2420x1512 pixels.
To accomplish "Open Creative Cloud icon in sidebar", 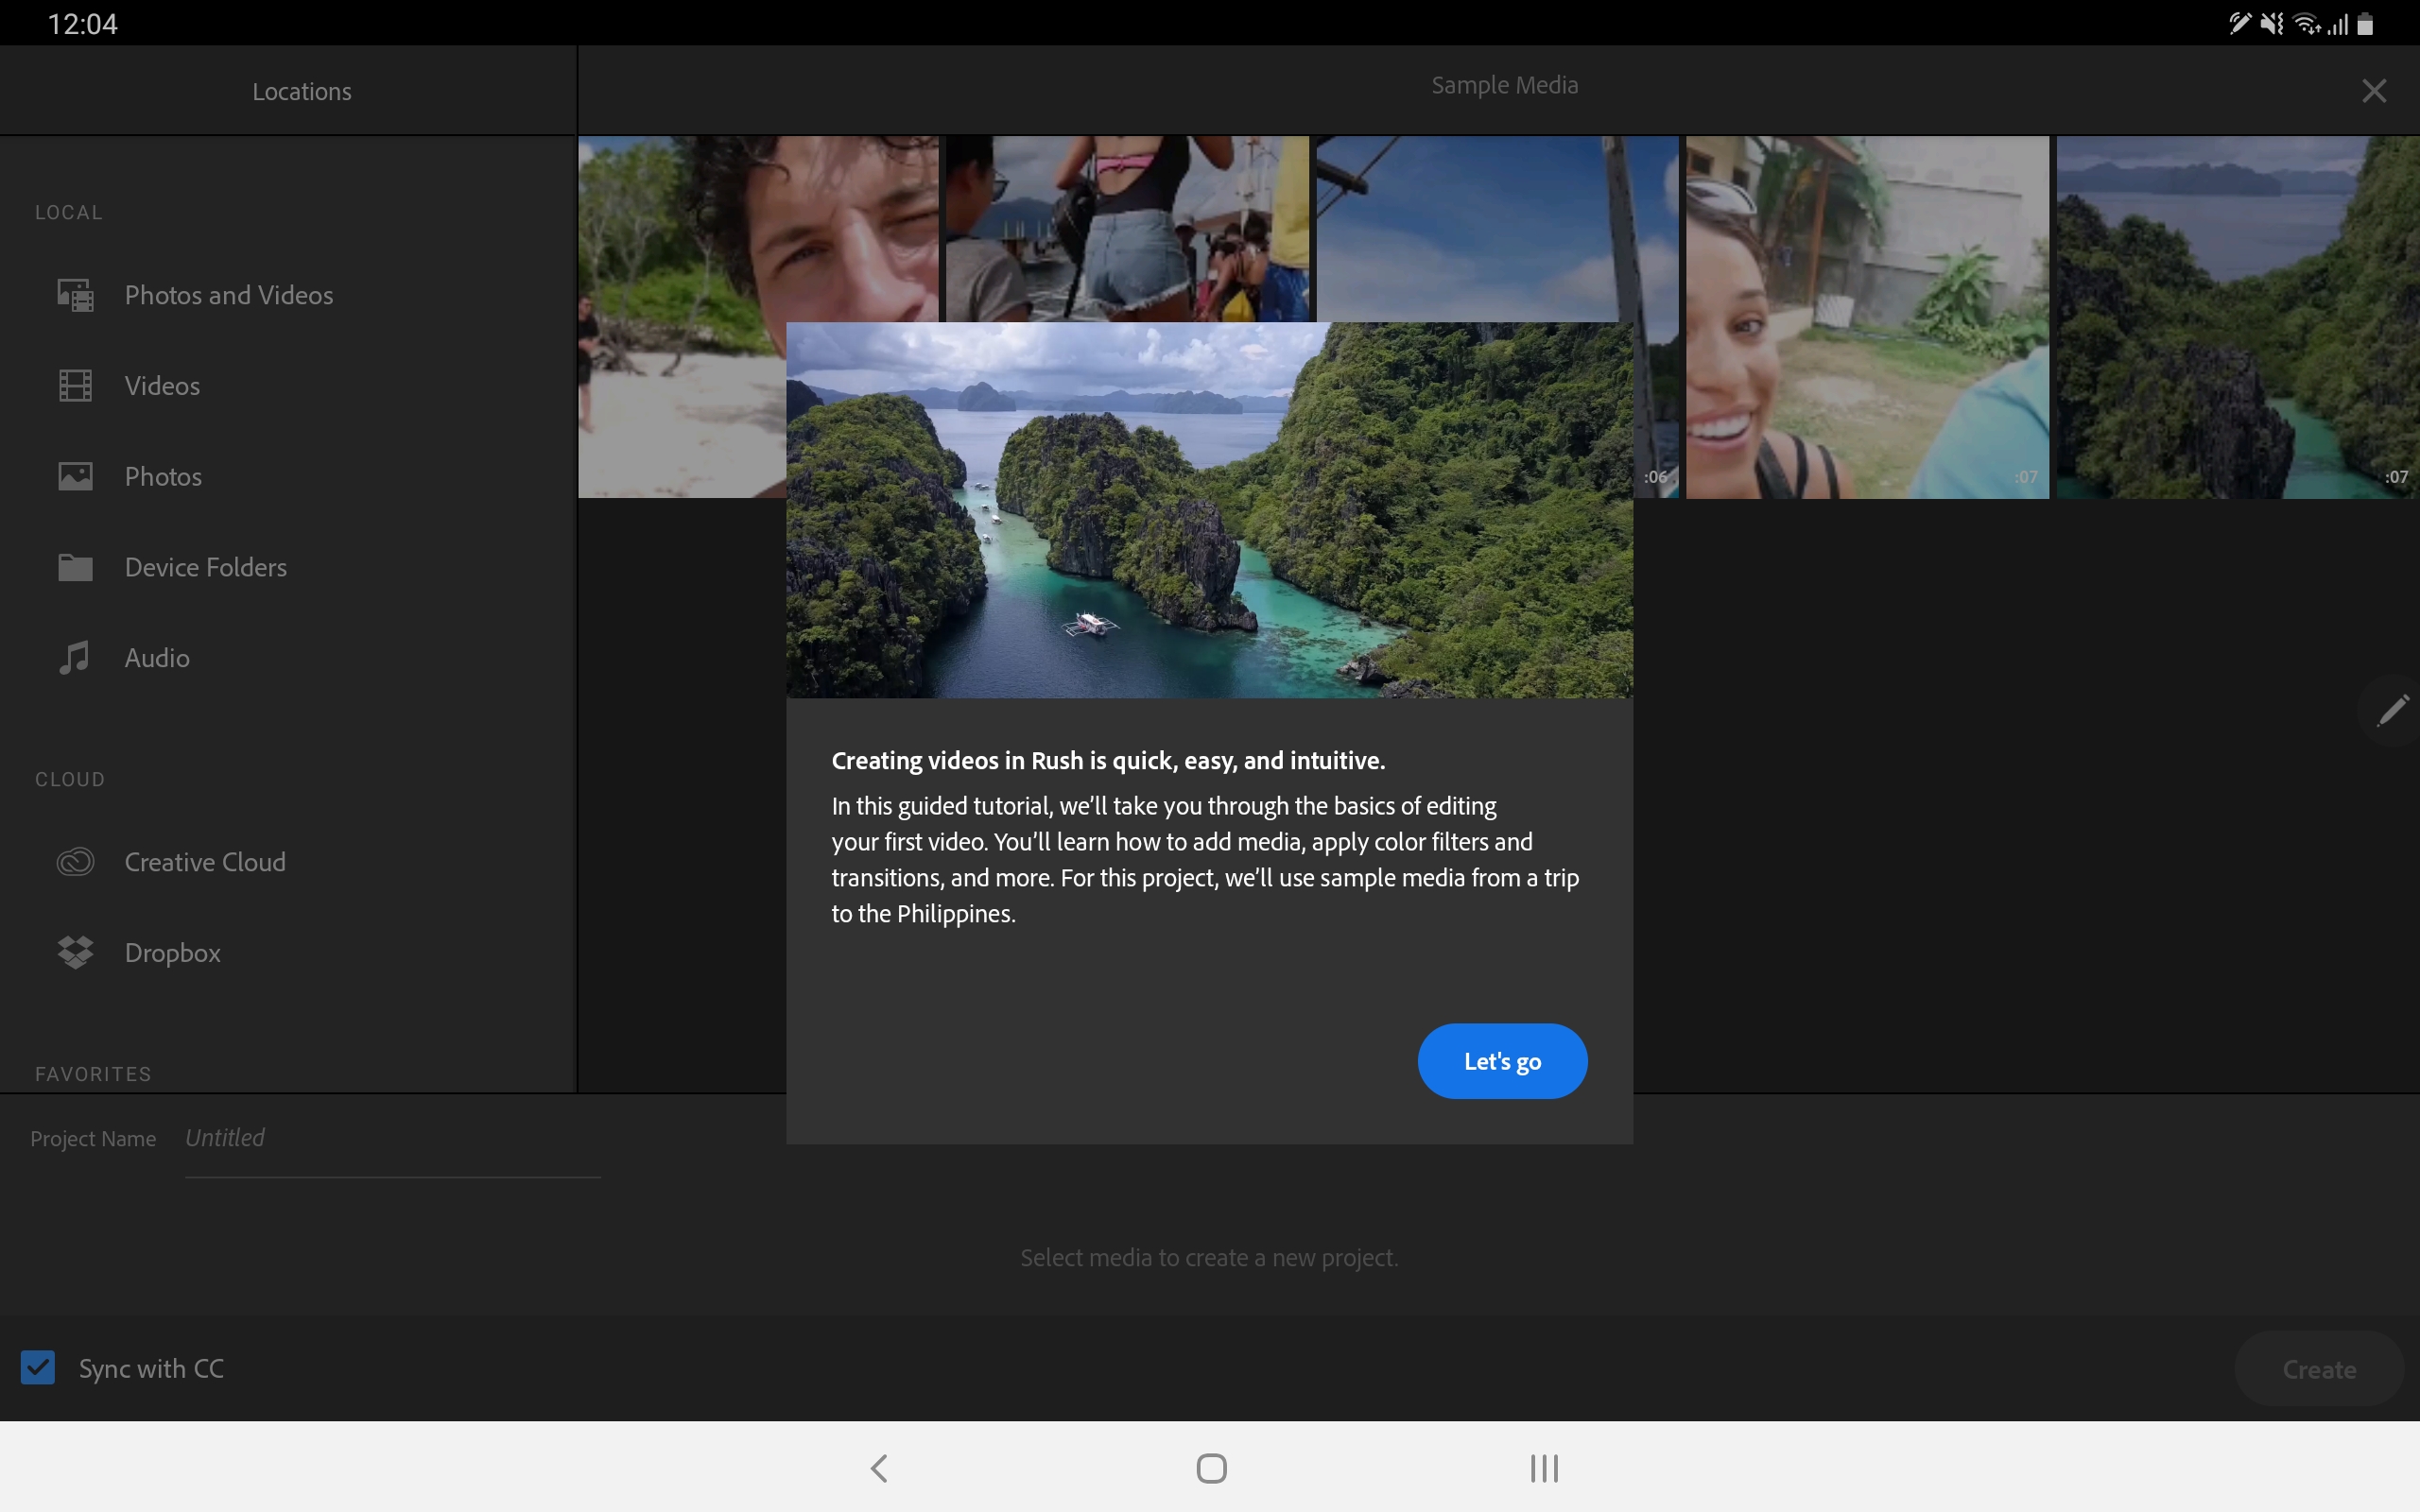I will (75, 862).
